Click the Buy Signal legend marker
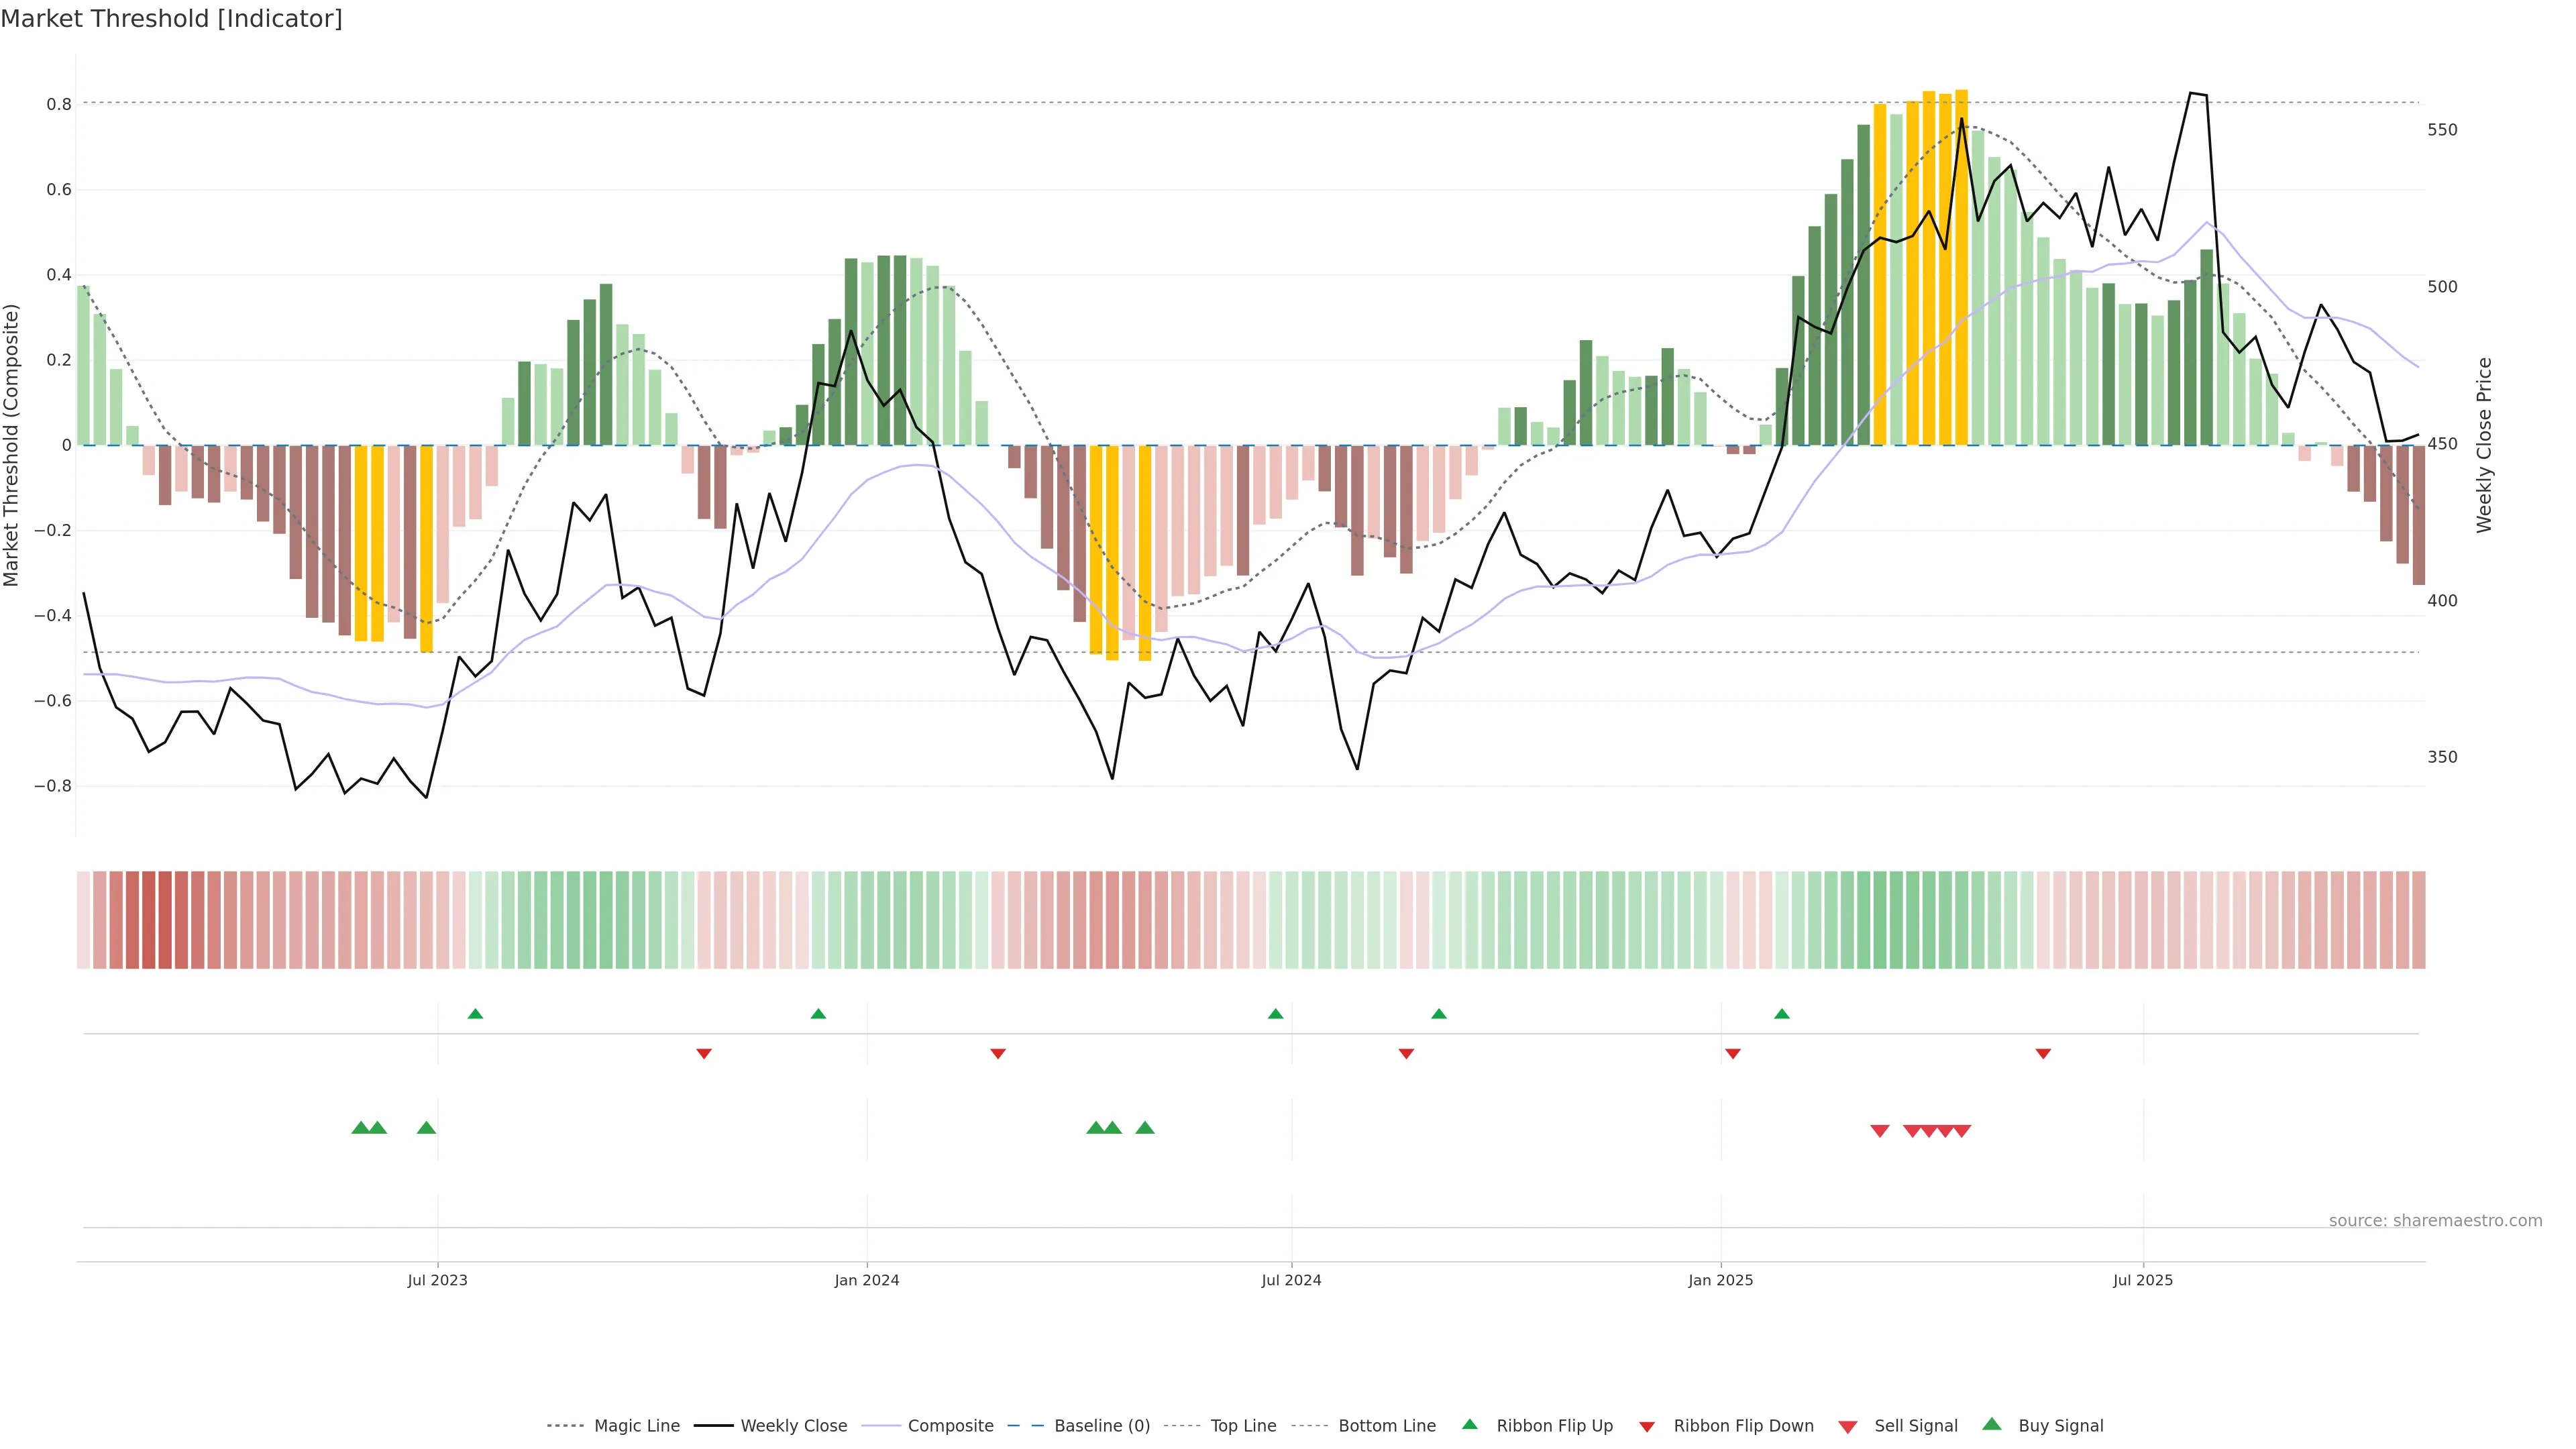This screenshot has height=1449, width=2576. click(x=1992, y=1424)
